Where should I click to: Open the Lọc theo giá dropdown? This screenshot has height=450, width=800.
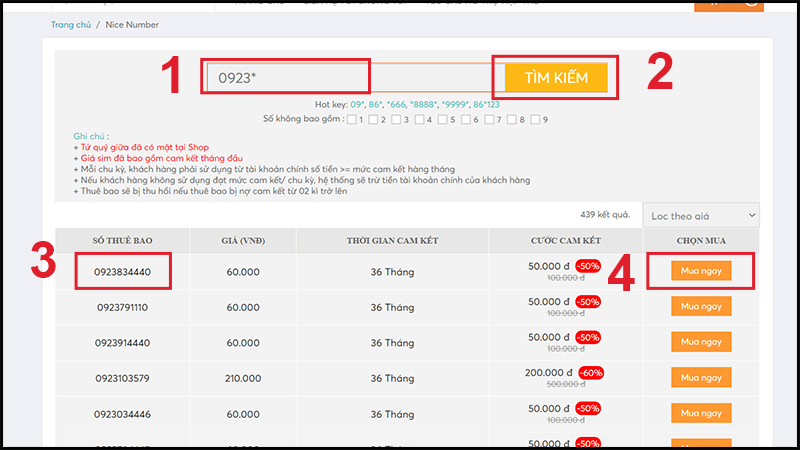(x=700, y=215)
